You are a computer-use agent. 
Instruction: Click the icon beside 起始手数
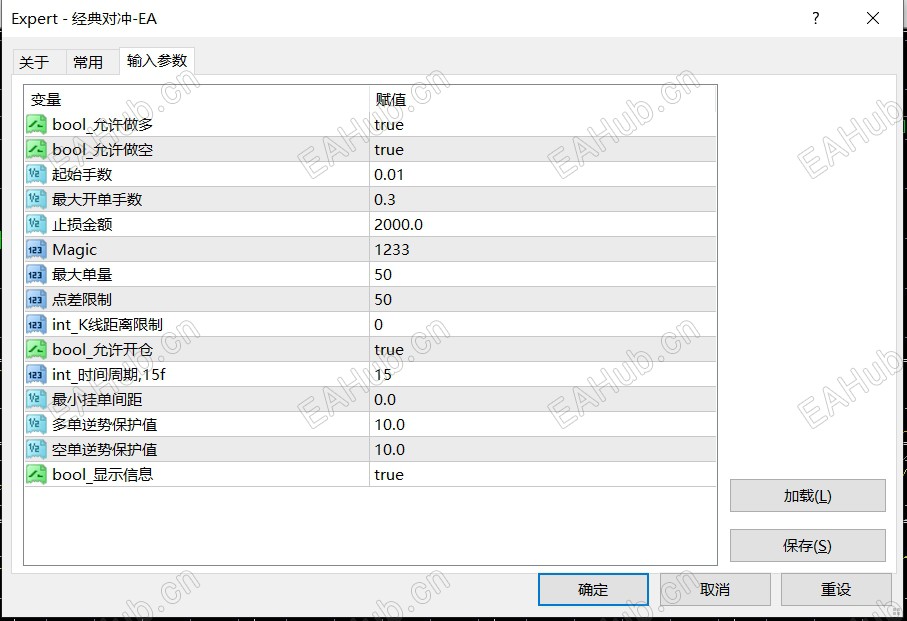36,174
